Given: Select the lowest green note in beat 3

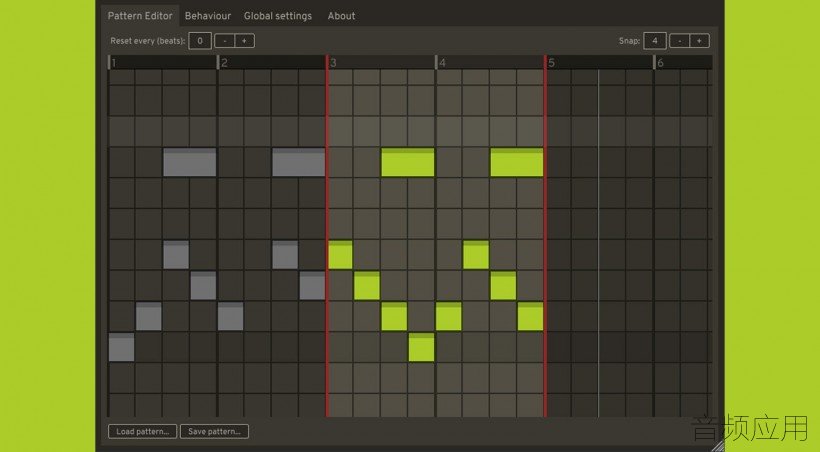Looking at the screenshot, I should (x=421, y=347).
